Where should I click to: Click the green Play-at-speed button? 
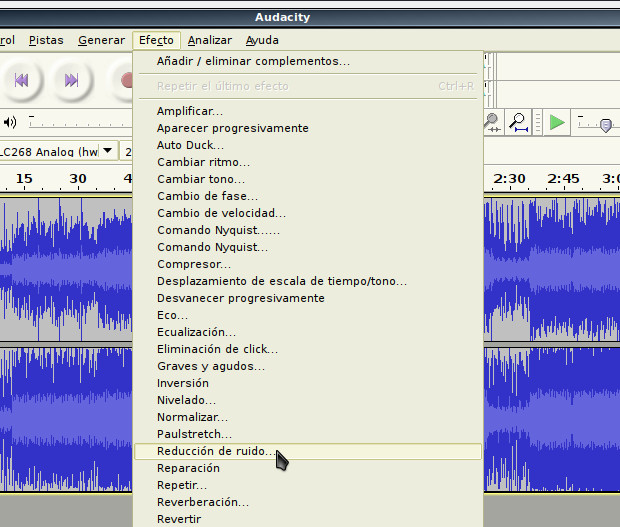coord(557,122)
